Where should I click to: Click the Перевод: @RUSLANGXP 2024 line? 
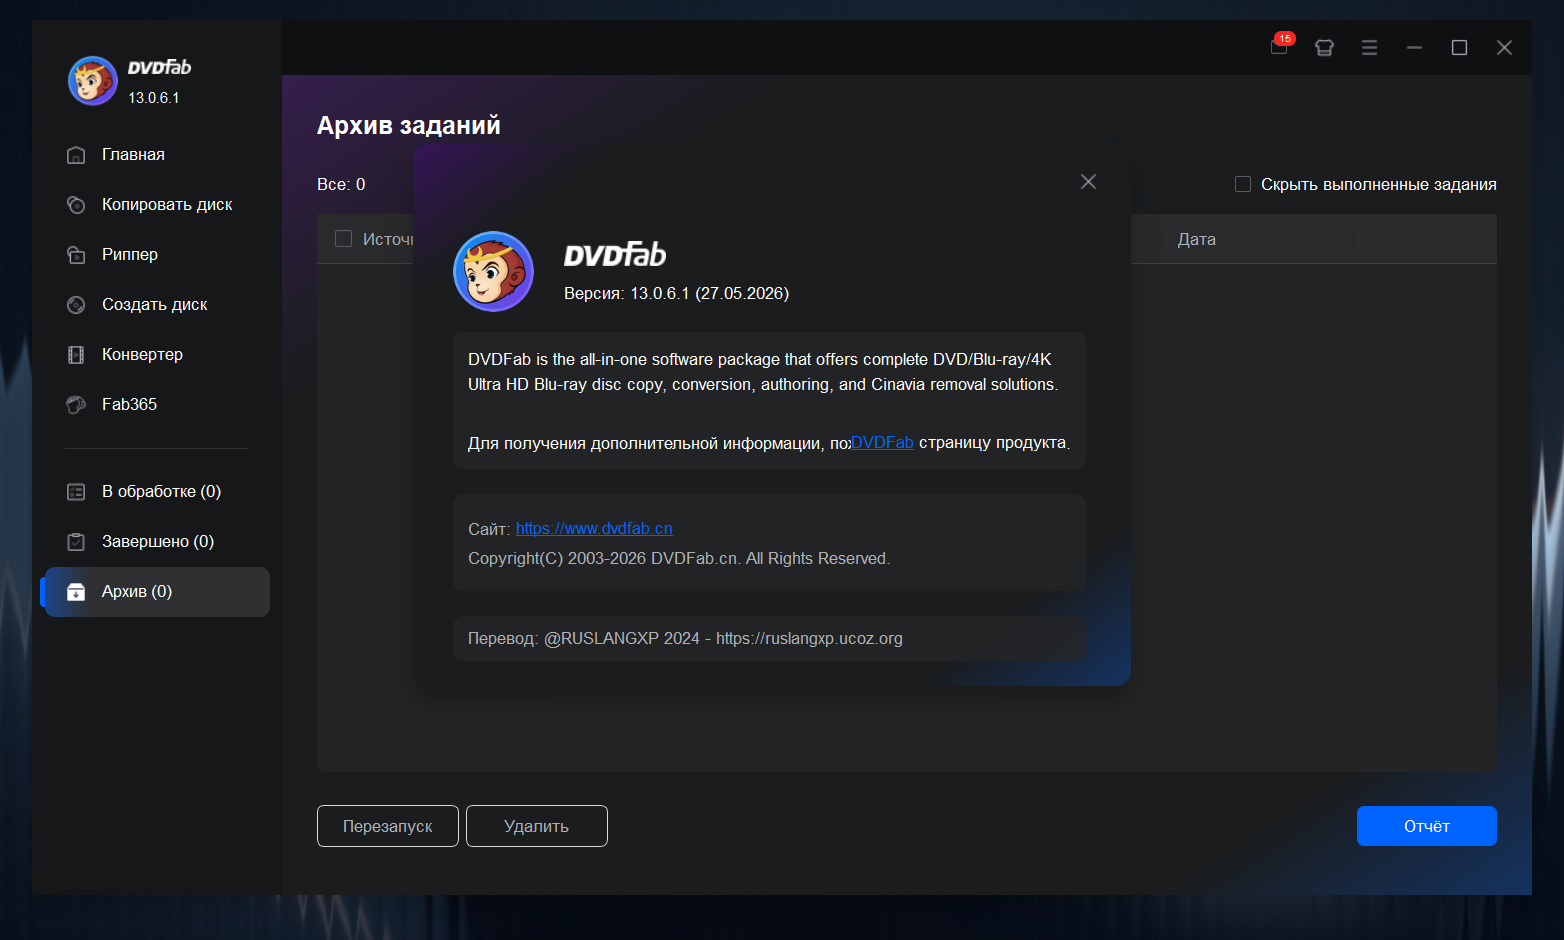(685, 638)
